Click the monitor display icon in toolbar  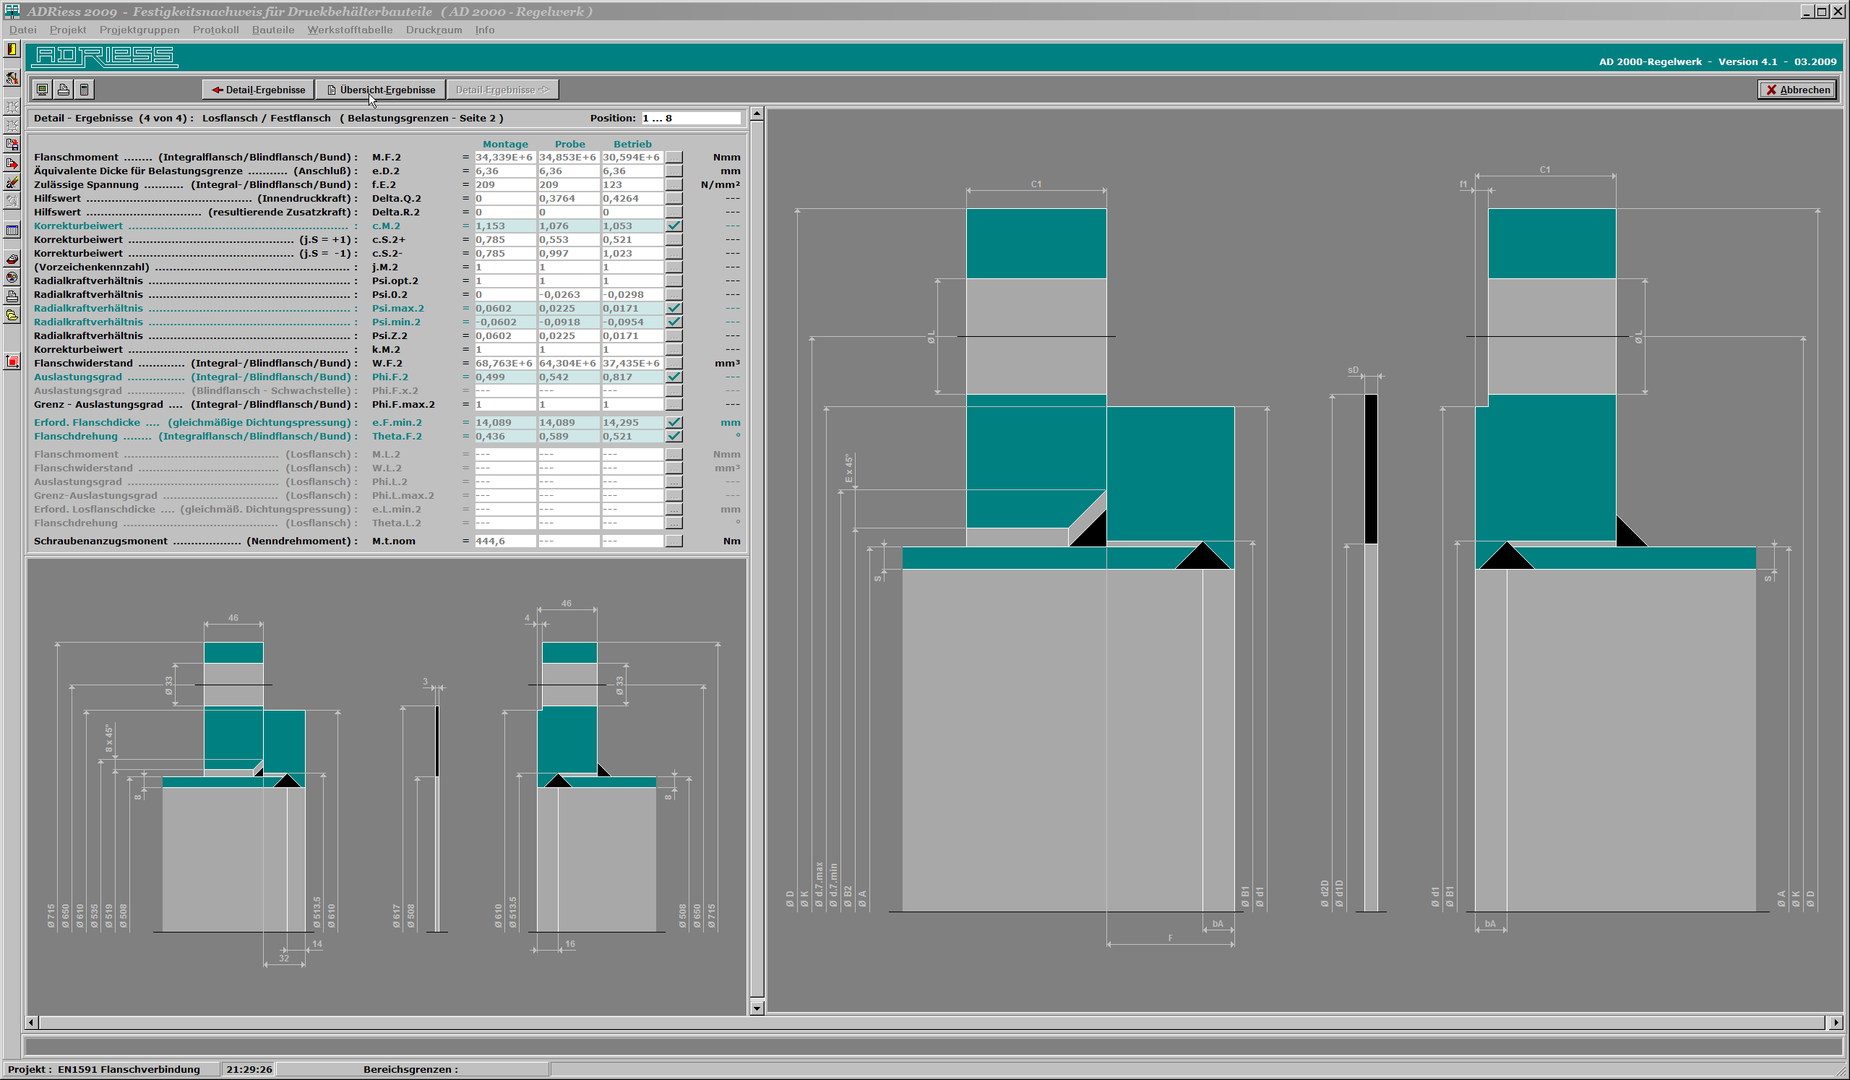[x=42, y=90]
